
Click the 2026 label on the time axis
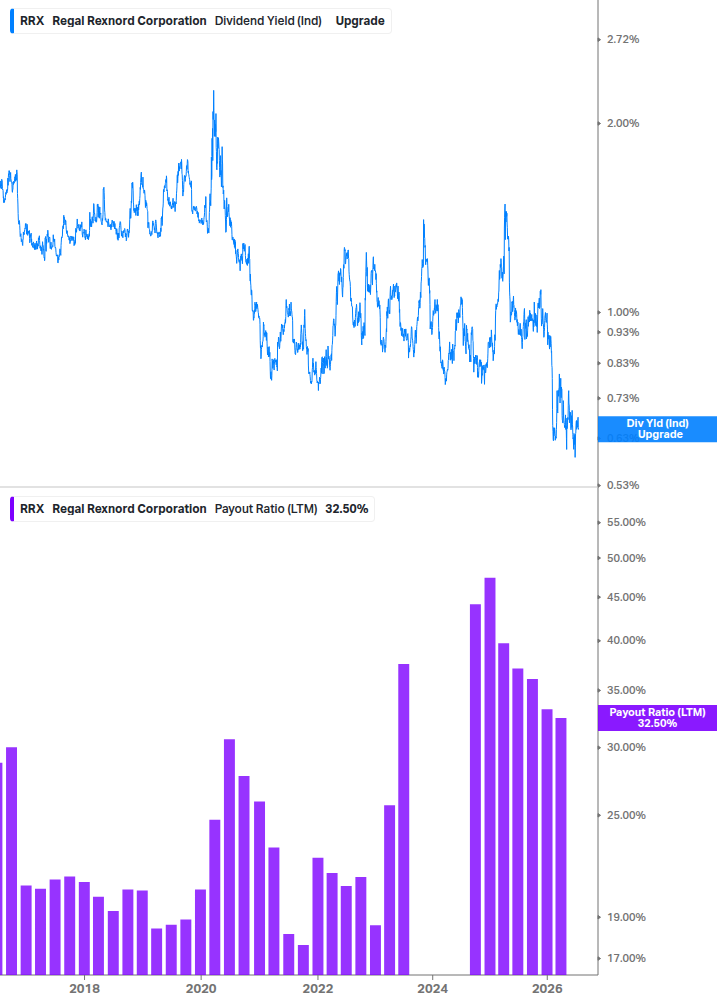548,988
